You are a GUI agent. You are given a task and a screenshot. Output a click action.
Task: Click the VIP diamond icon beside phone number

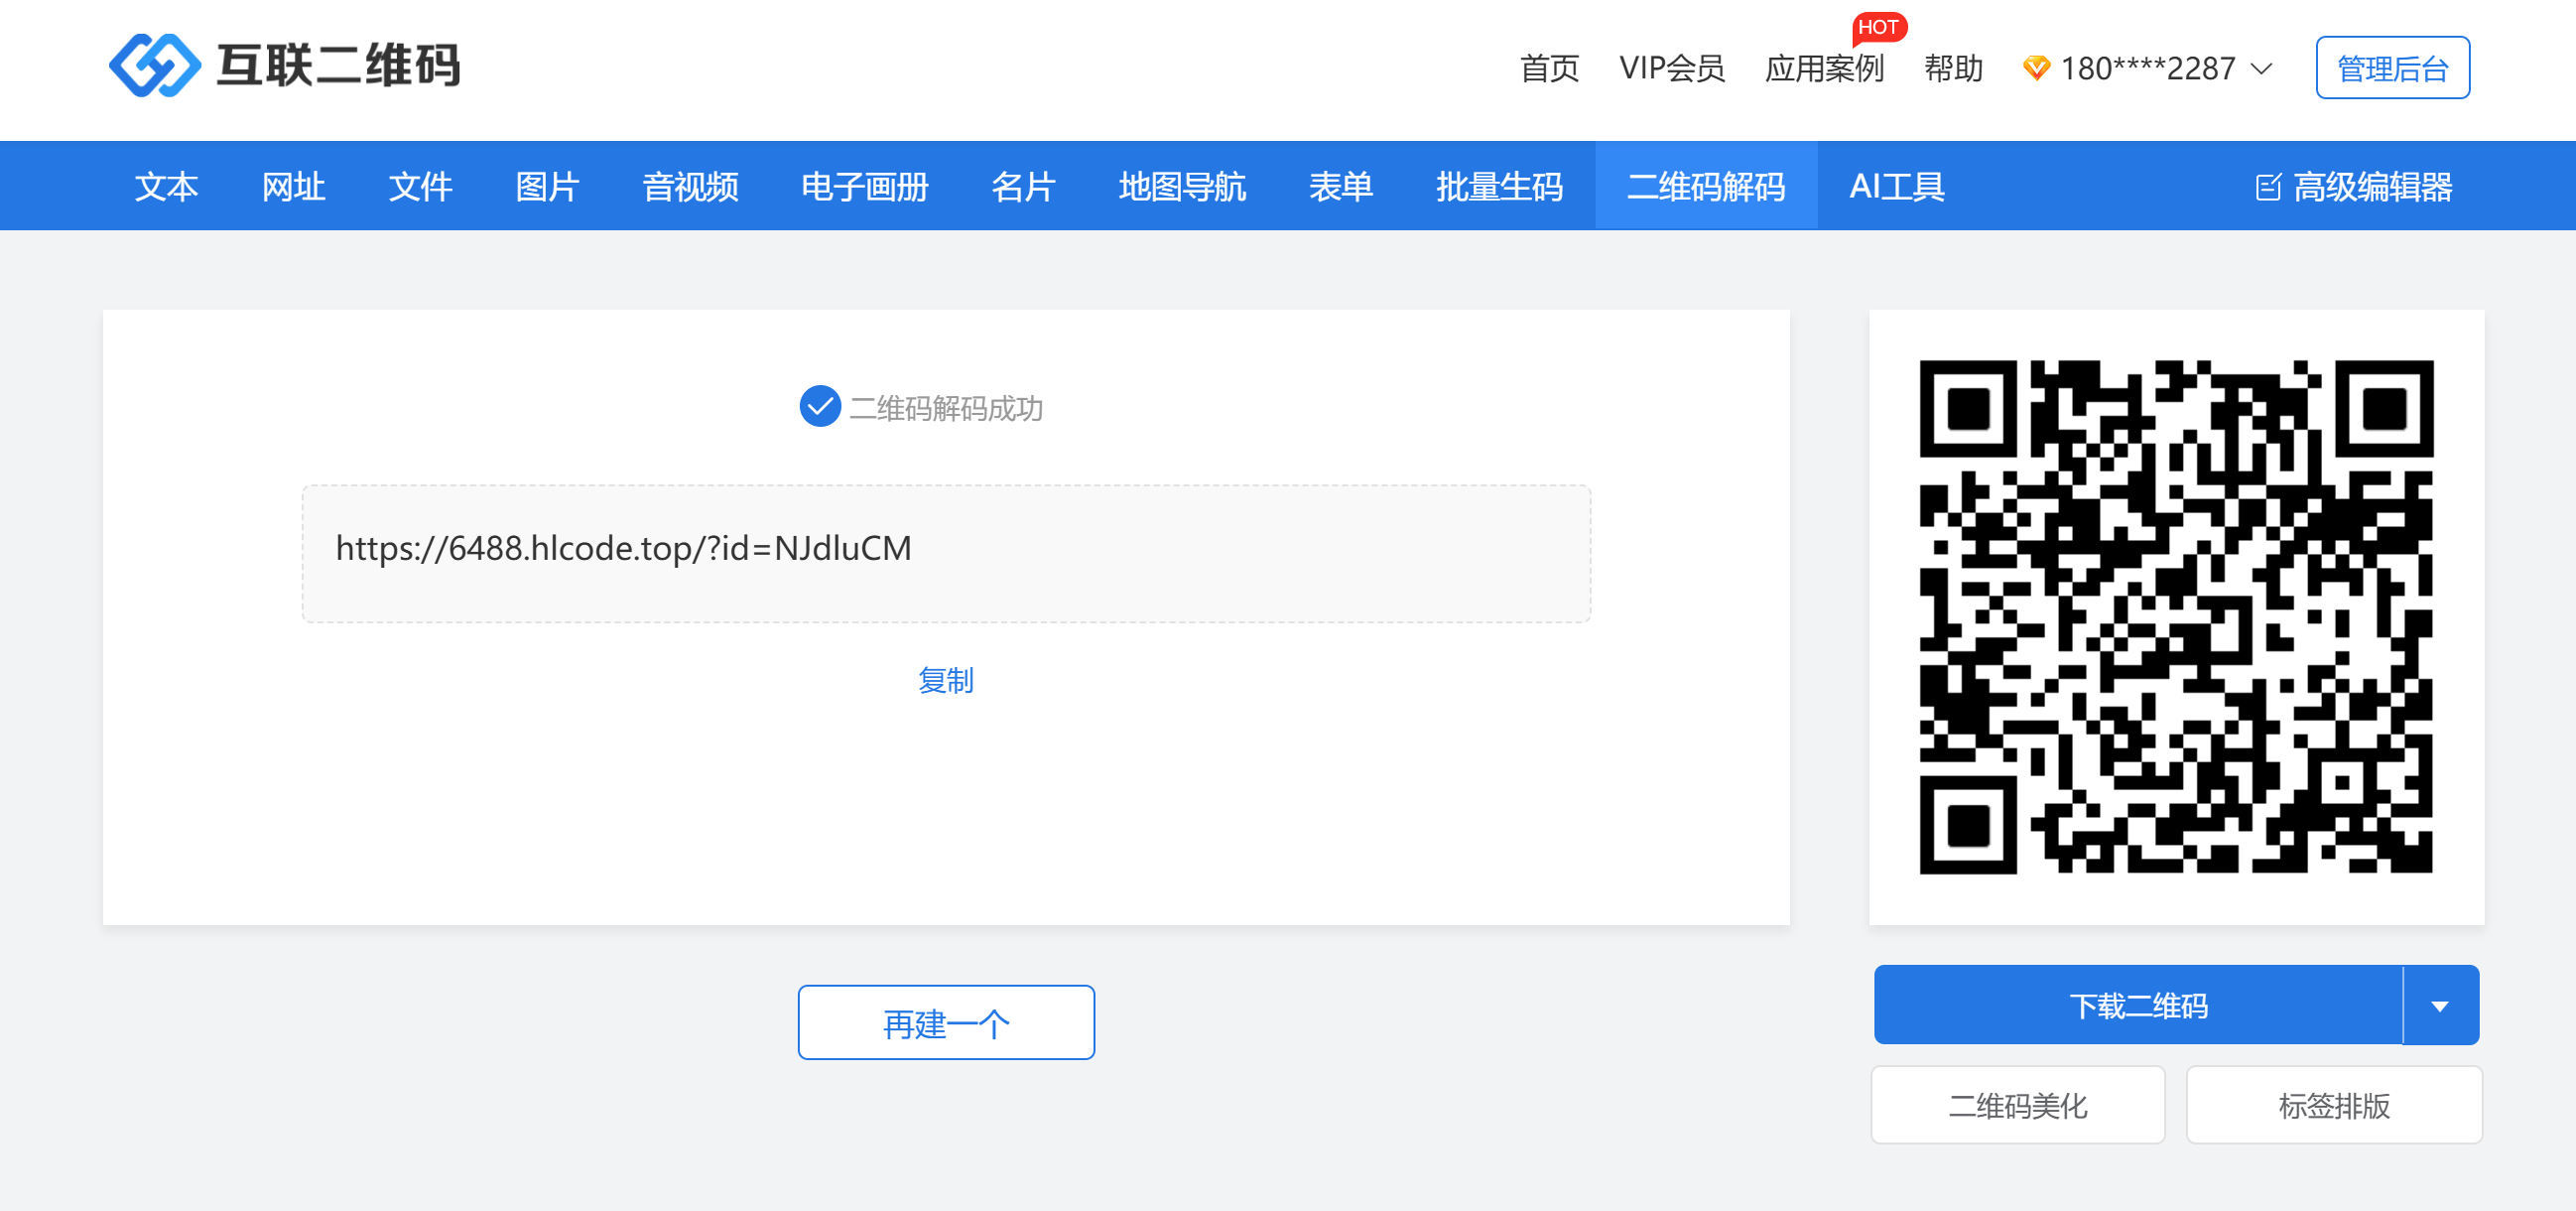[2035, 68]
